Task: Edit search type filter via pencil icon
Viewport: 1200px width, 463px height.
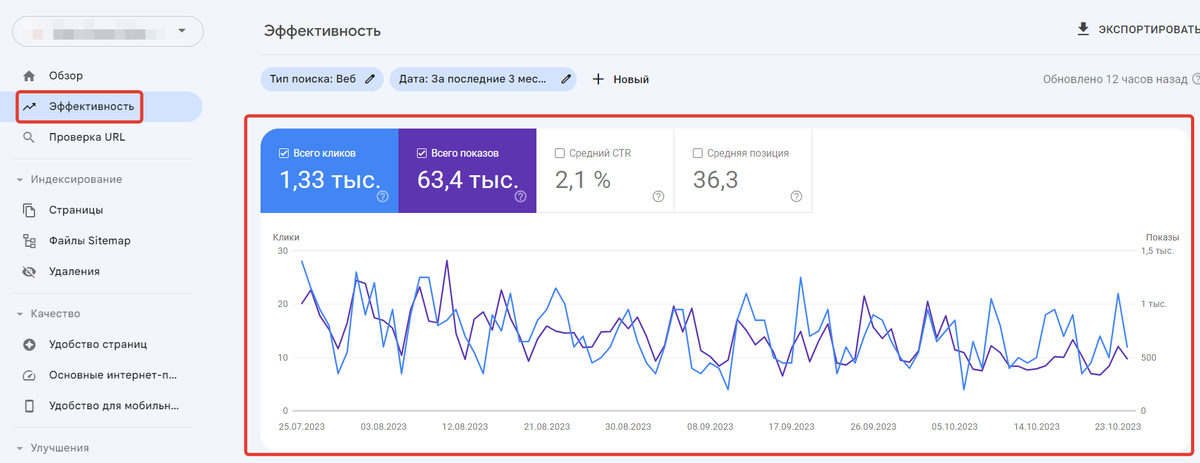Action: [x=370, y=79]
